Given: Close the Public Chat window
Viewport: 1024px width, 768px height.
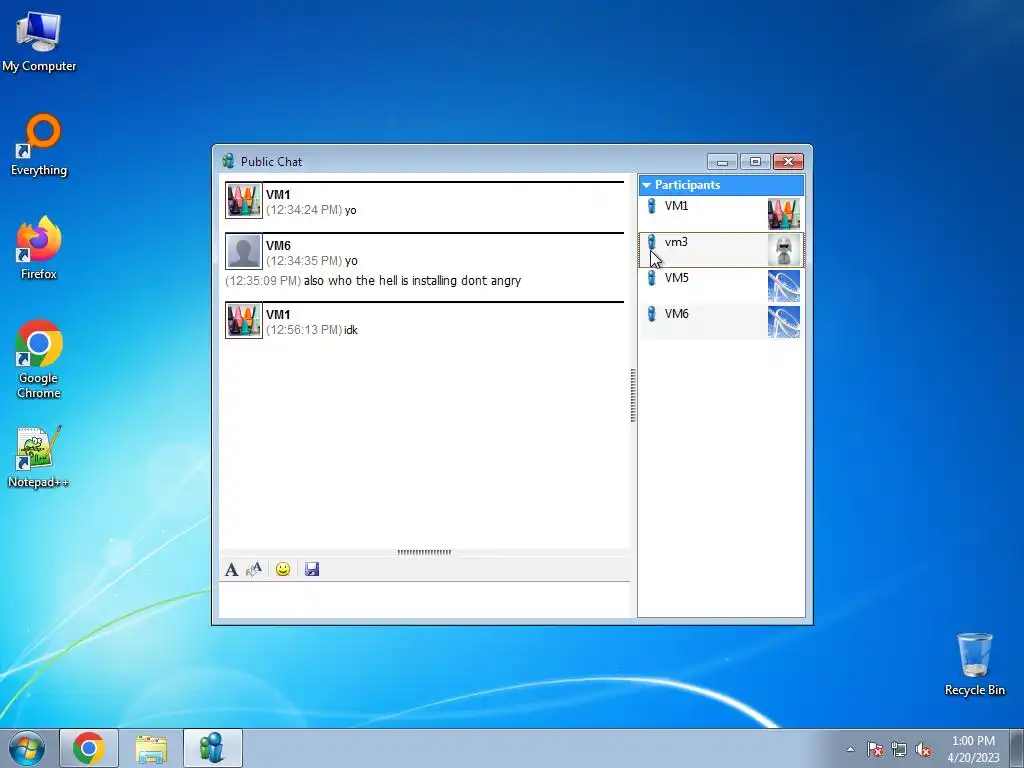Looking at the screenshot, I should (x=788, y=161).
